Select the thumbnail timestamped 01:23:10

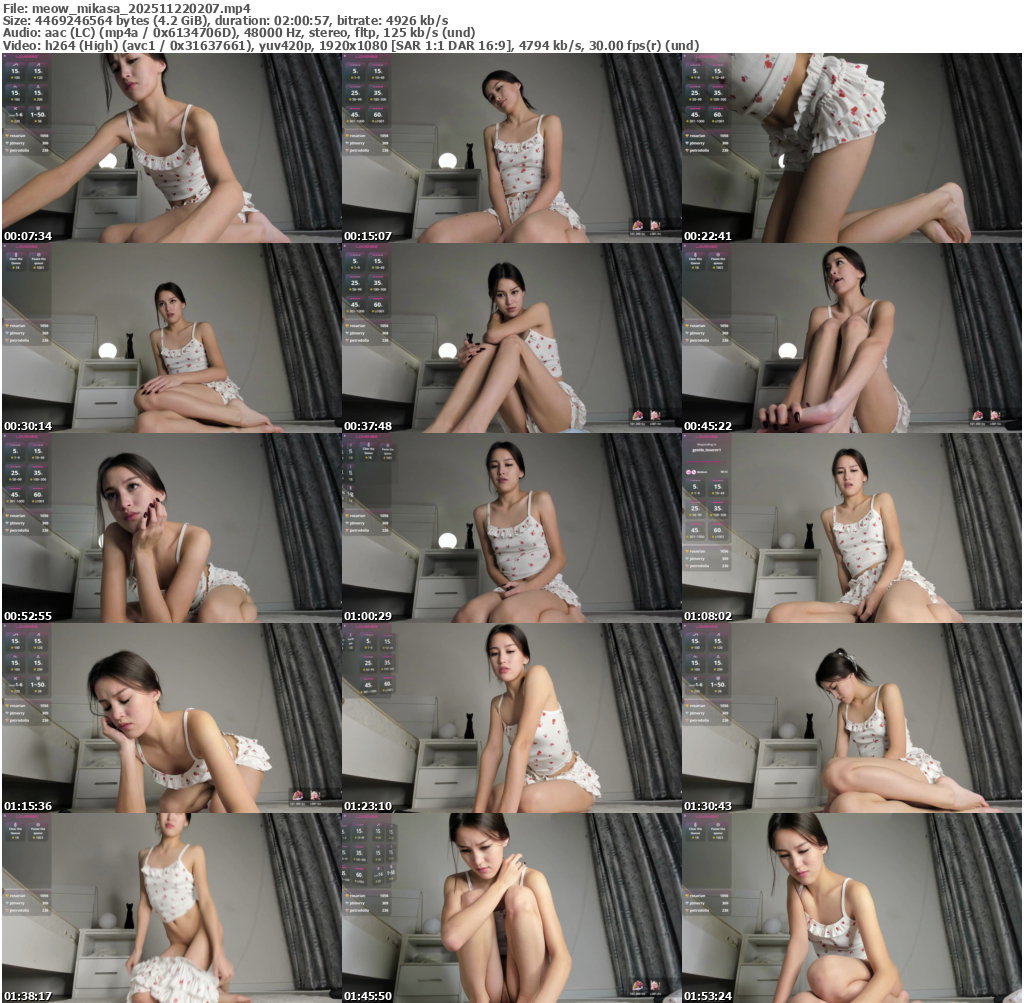[512, 718]
